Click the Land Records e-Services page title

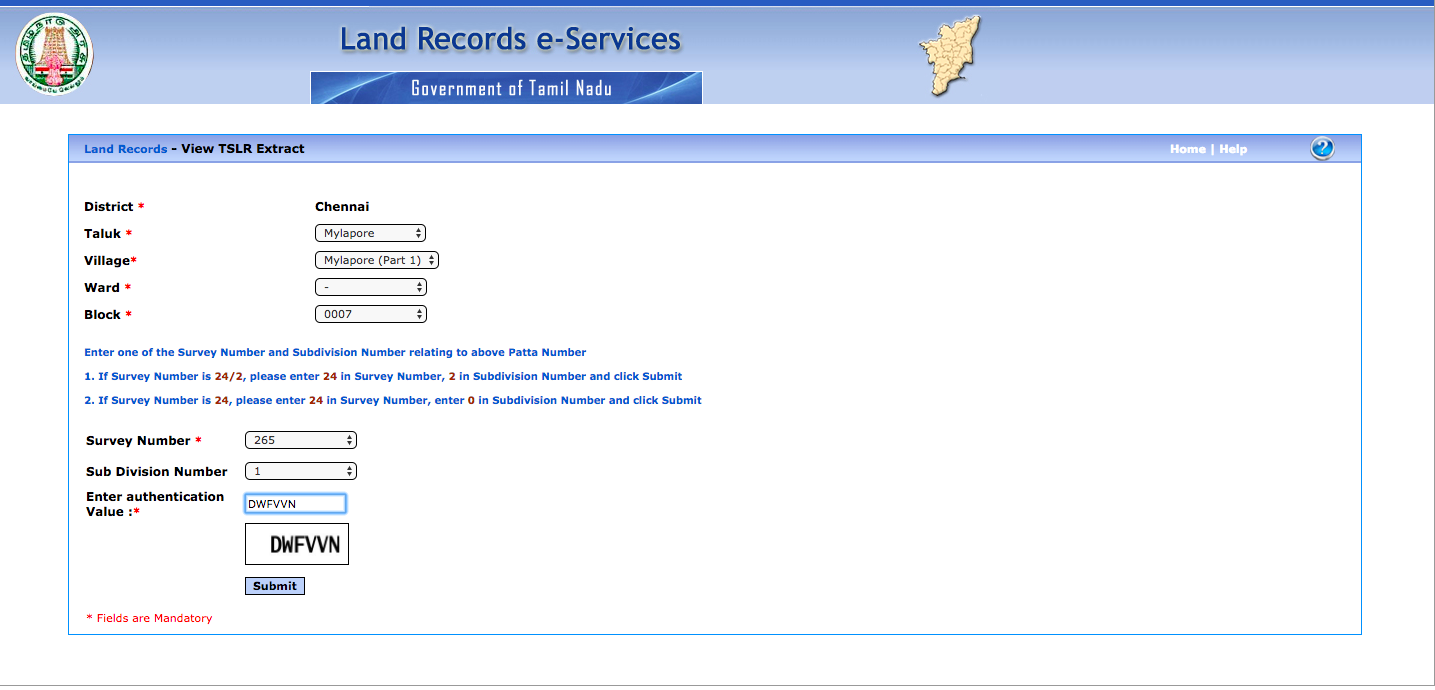click(x=510, y=40)
